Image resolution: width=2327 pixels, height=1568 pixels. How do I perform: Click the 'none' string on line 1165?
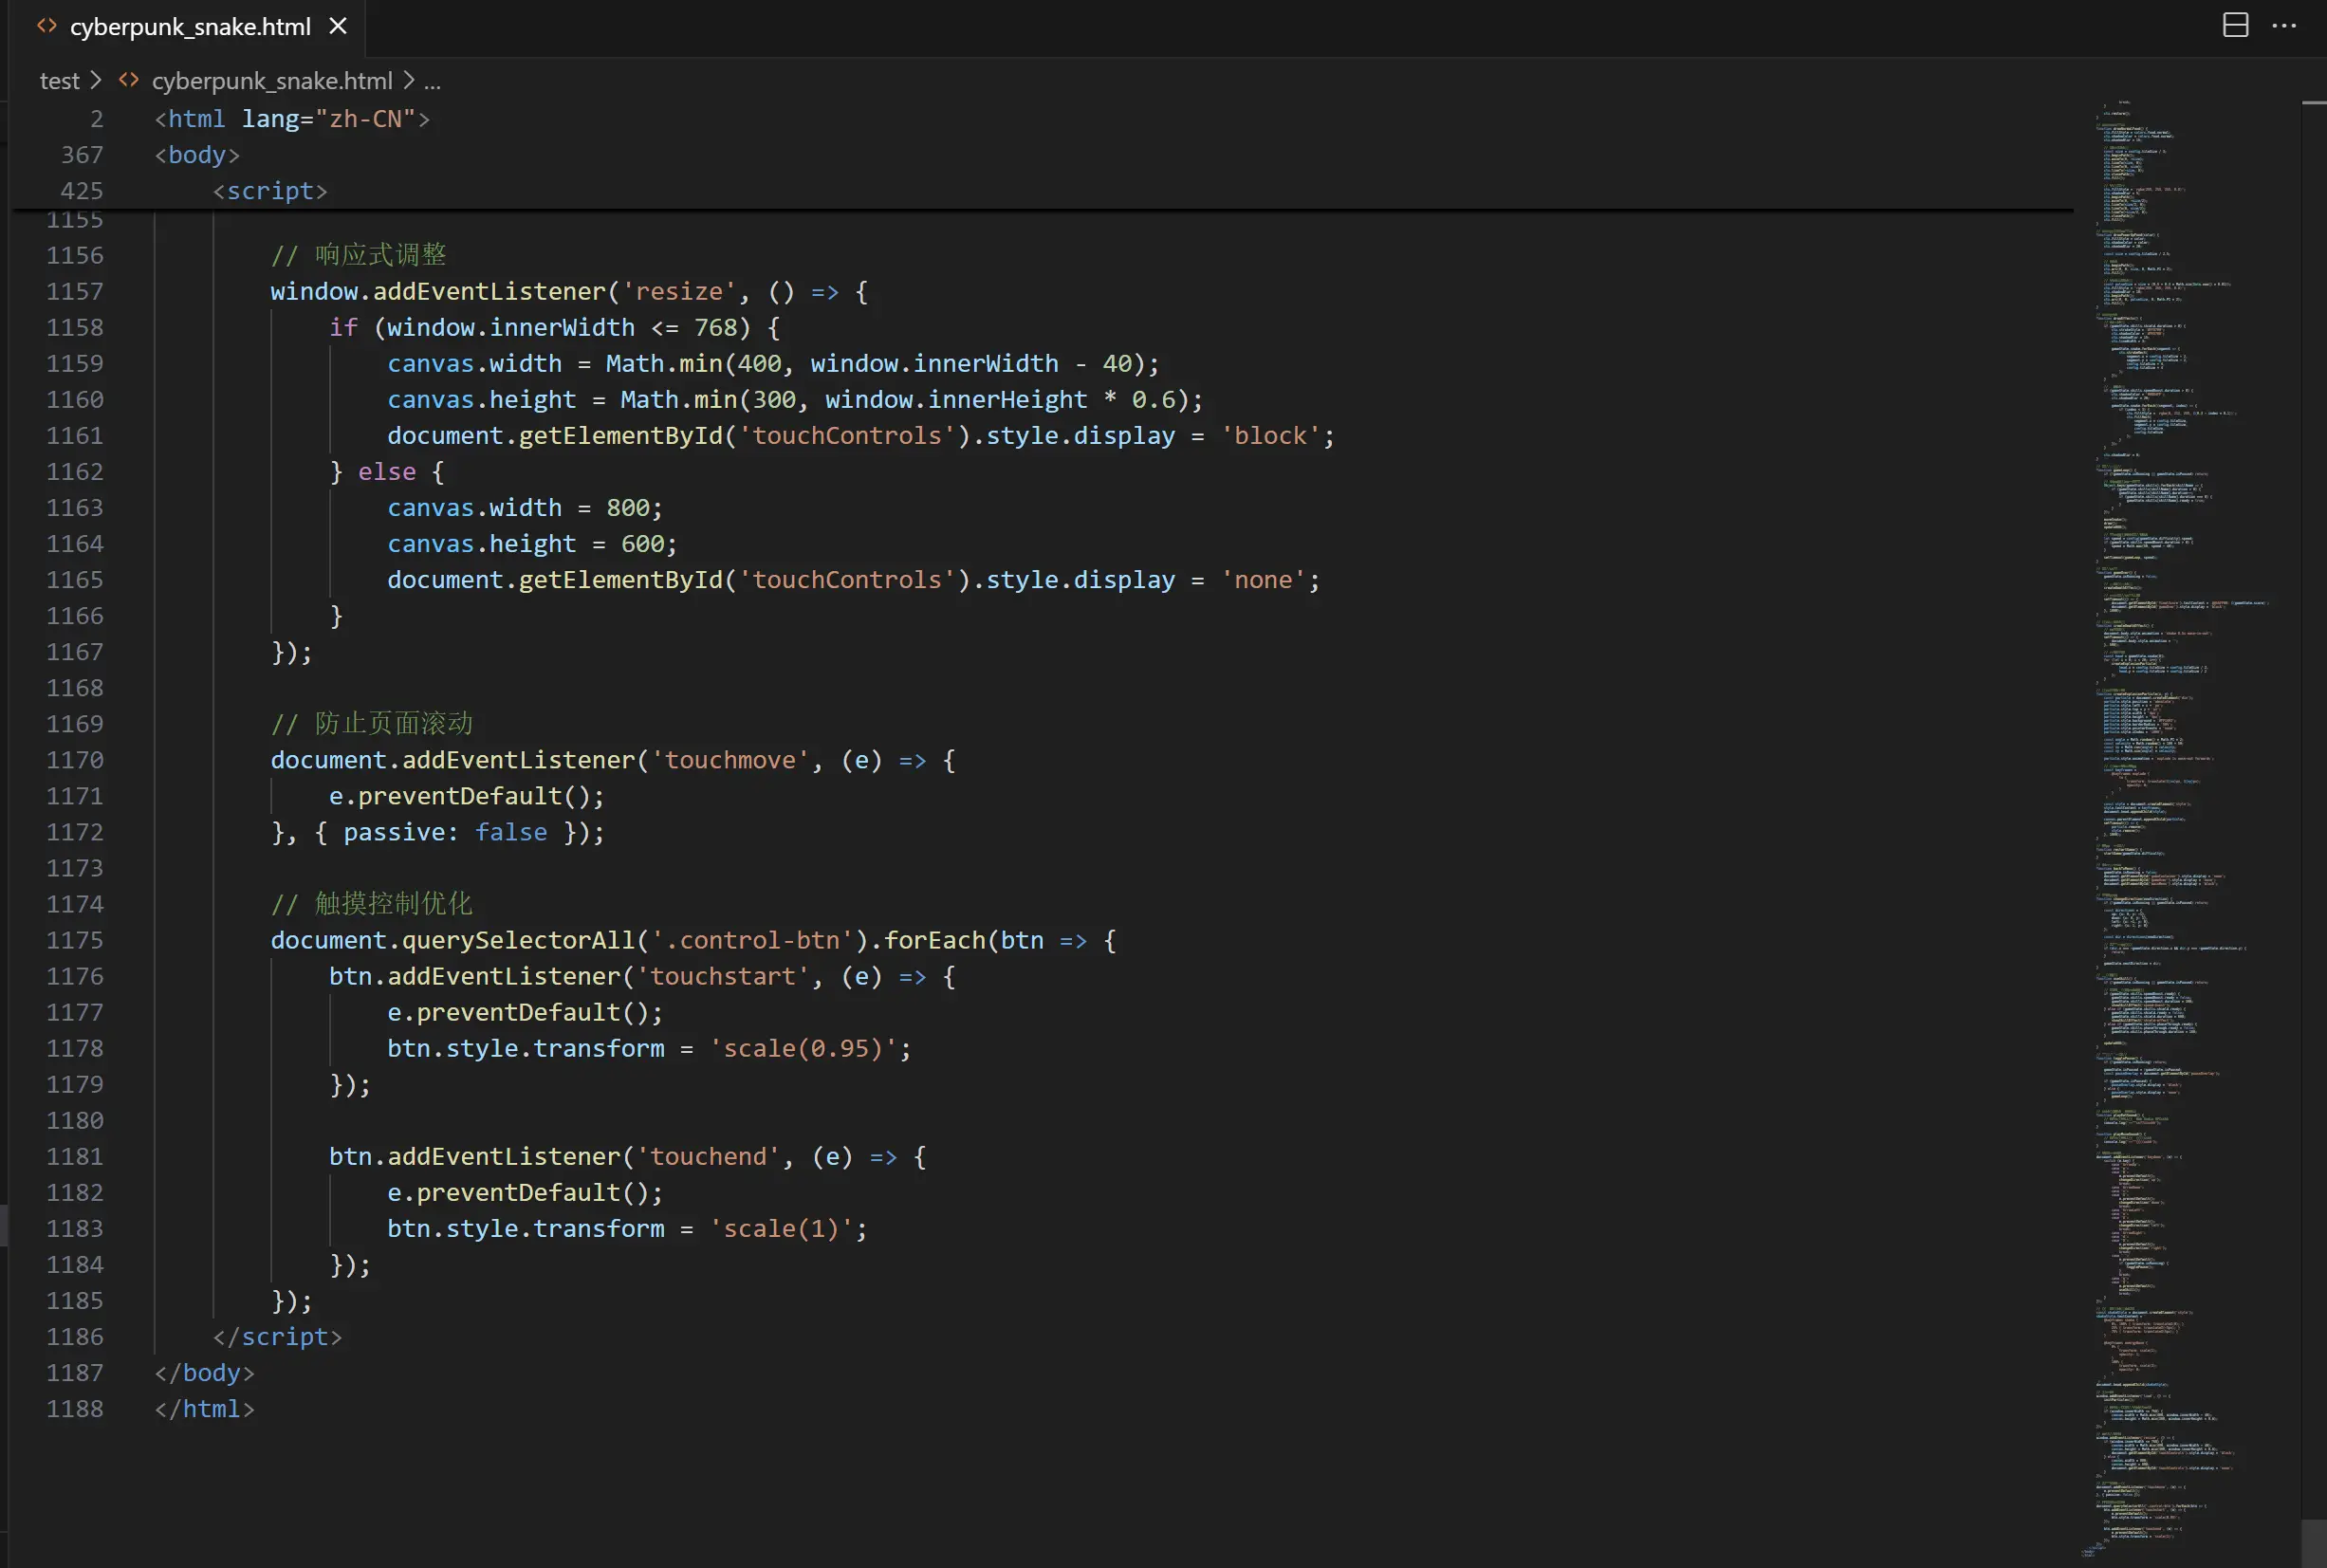click(1263, 580)
